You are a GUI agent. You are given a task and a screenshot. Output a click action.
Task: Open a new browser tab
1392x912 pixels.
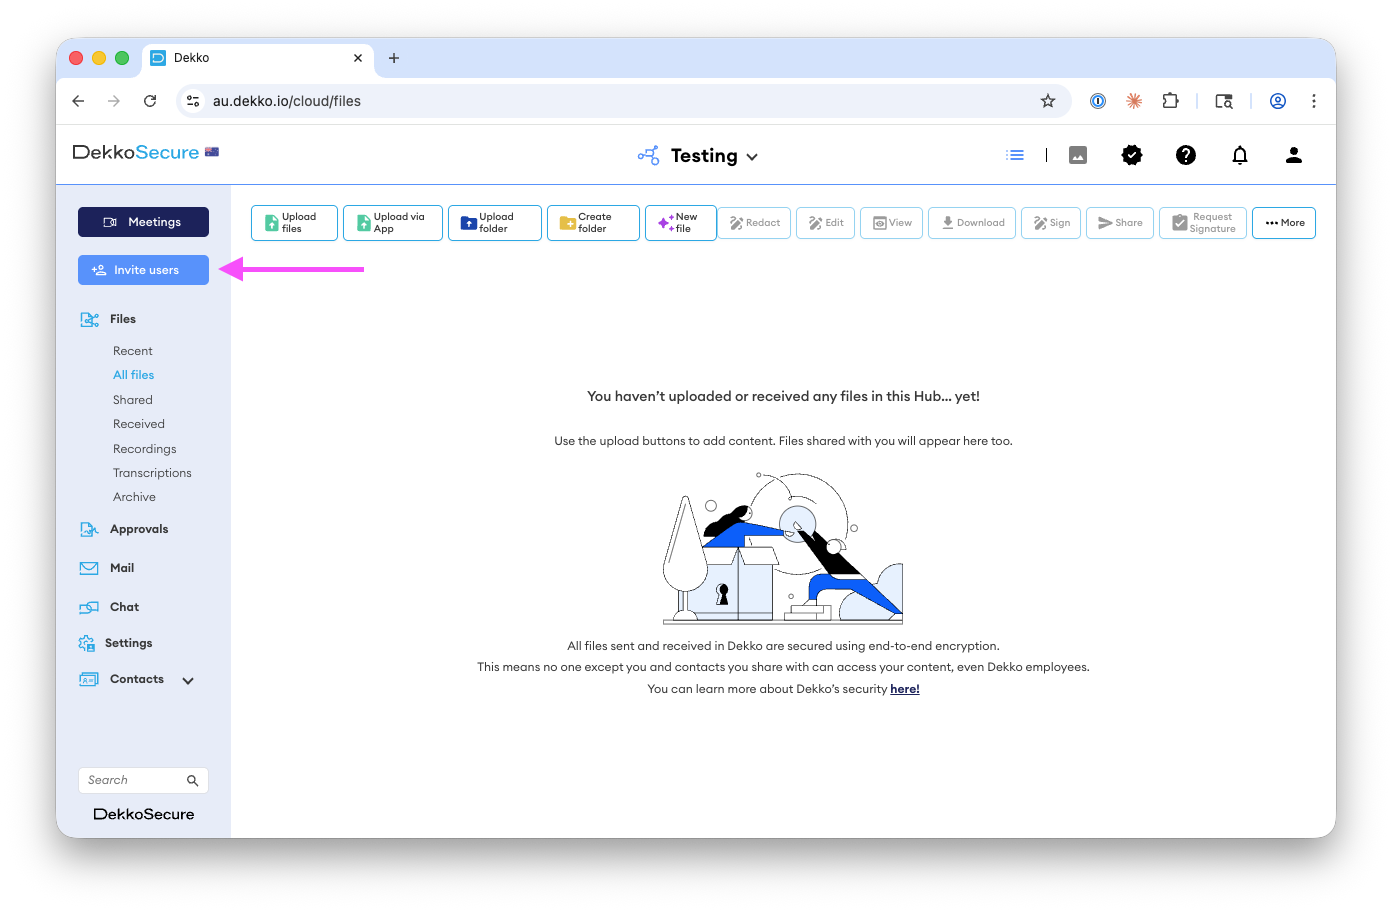pos(394,58)
